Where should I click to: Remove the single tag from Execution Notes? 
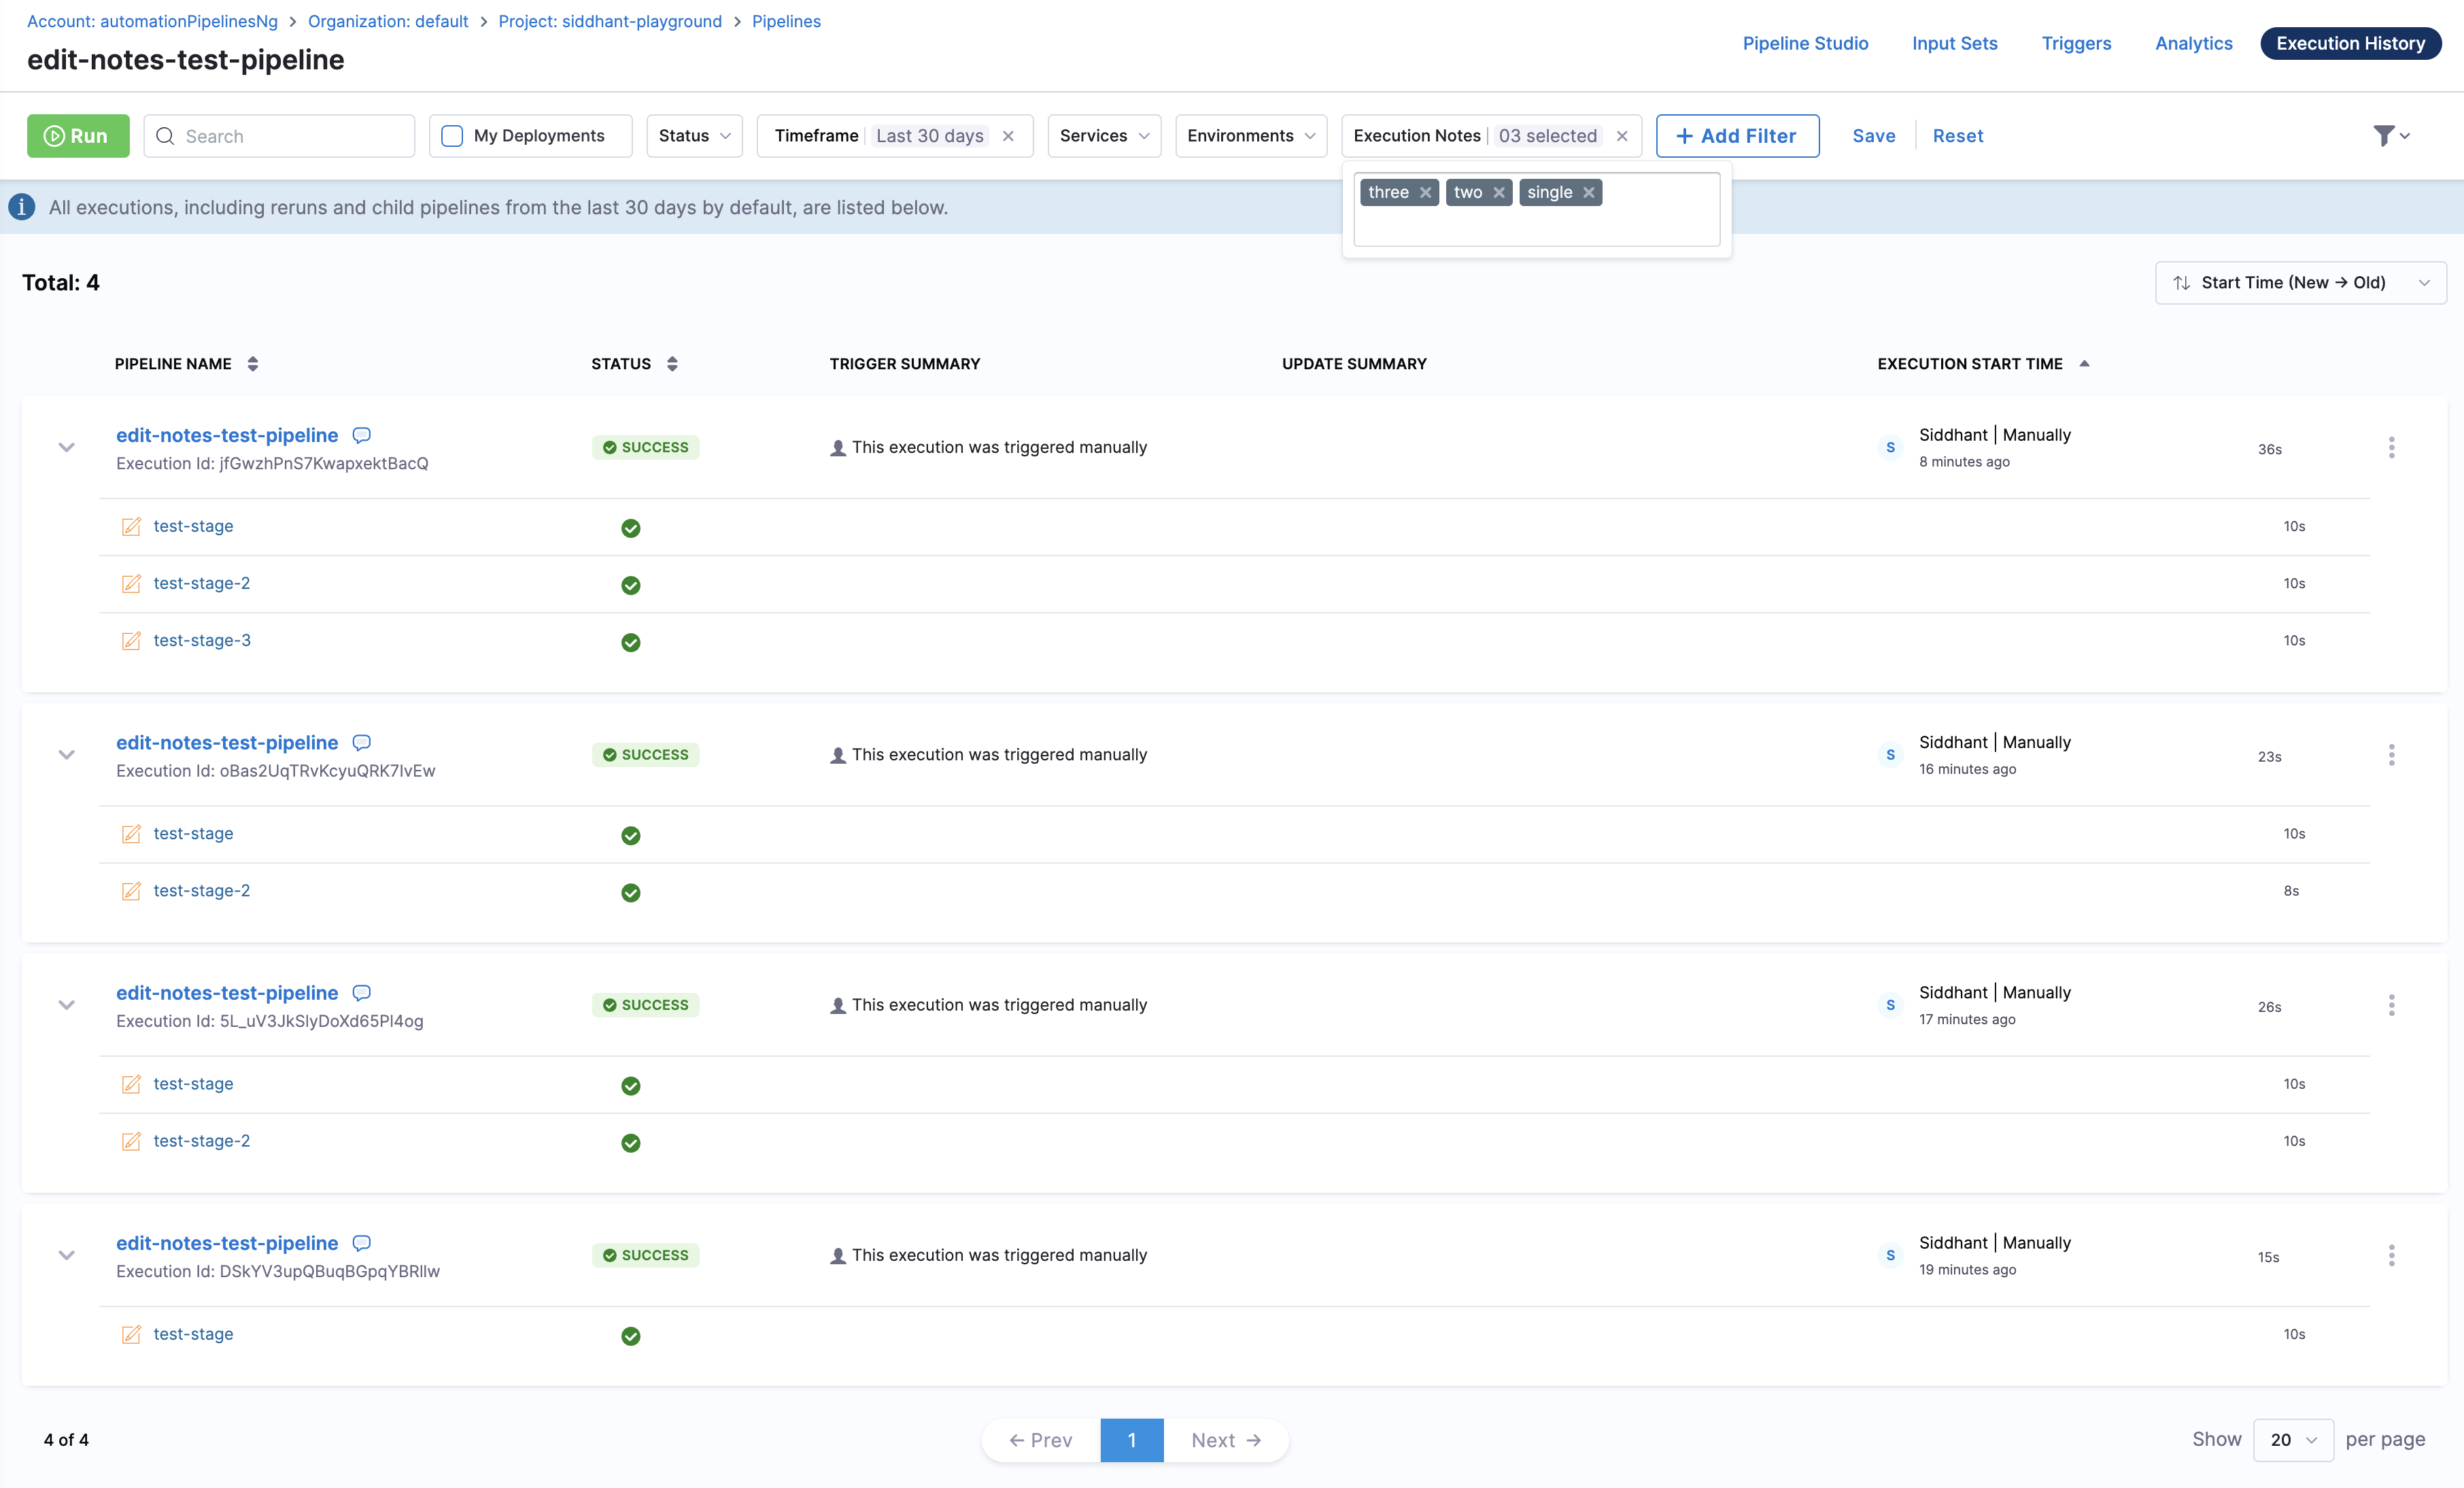point(1589,192)
